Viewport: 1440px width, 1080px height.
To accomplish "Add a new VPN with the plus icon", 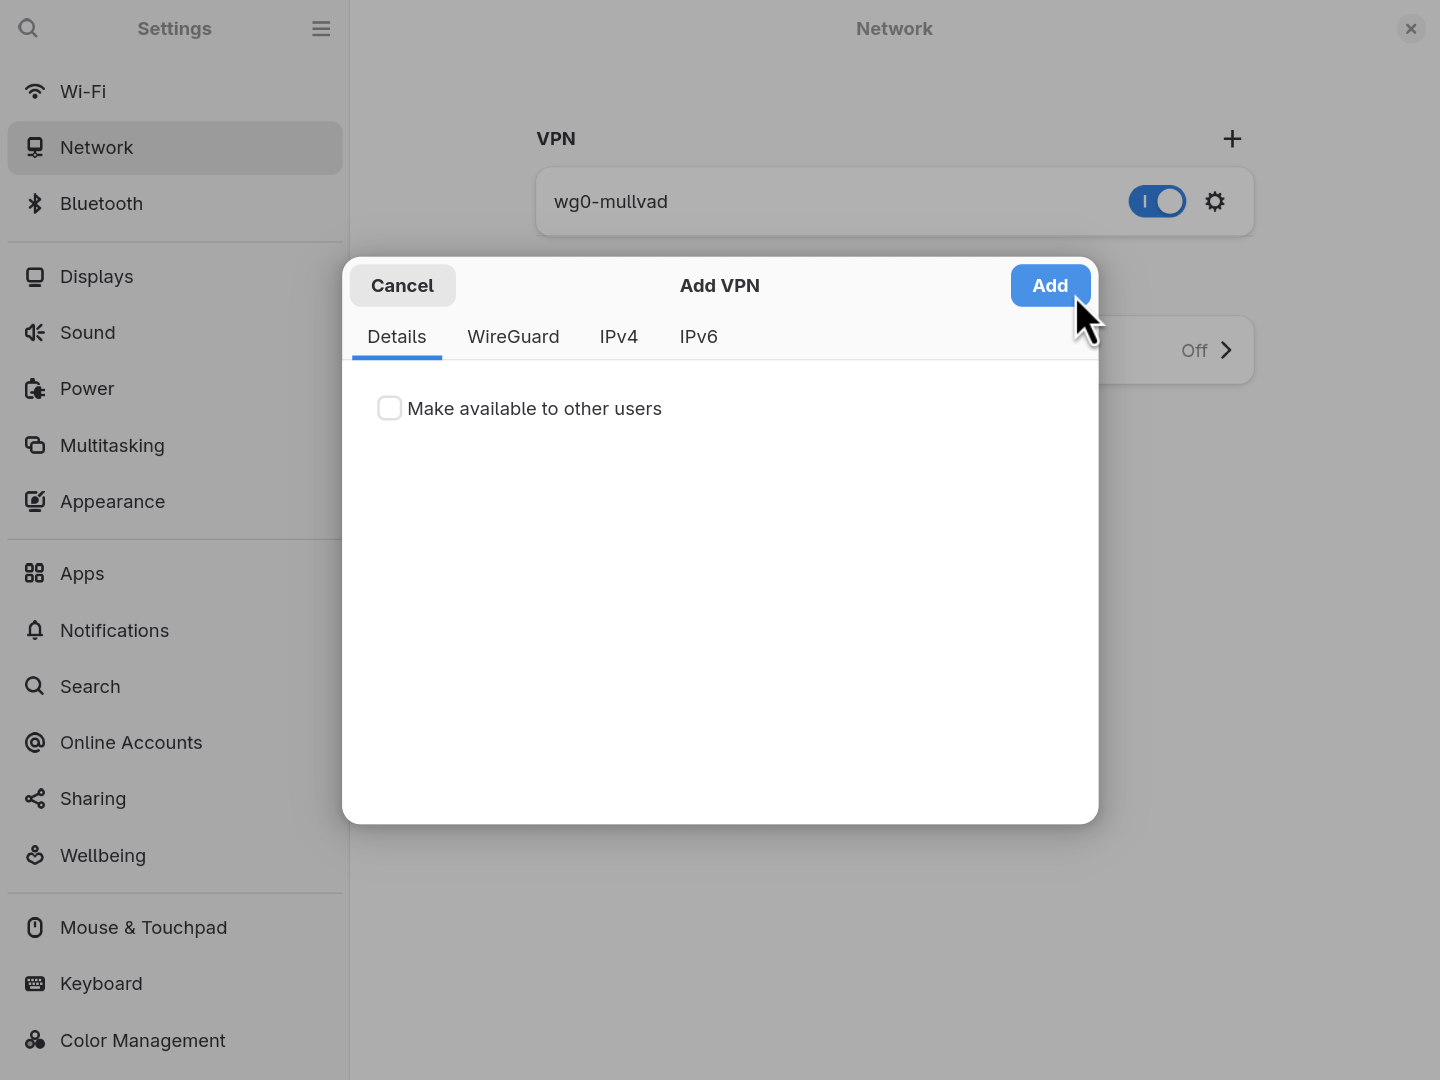I will (1232, 139).
